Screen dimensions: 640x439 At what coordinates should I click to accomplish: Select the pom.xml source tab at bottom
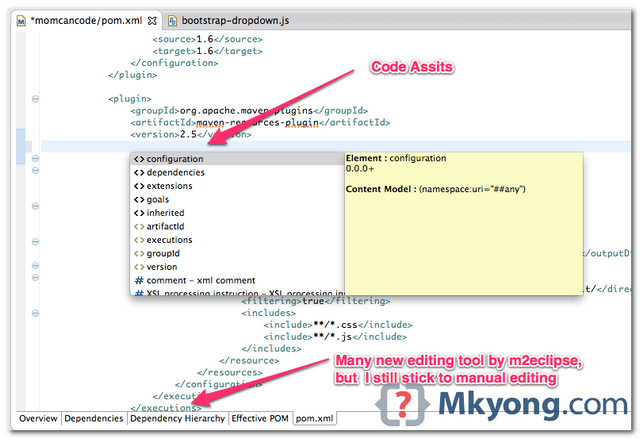click(314, 418)
